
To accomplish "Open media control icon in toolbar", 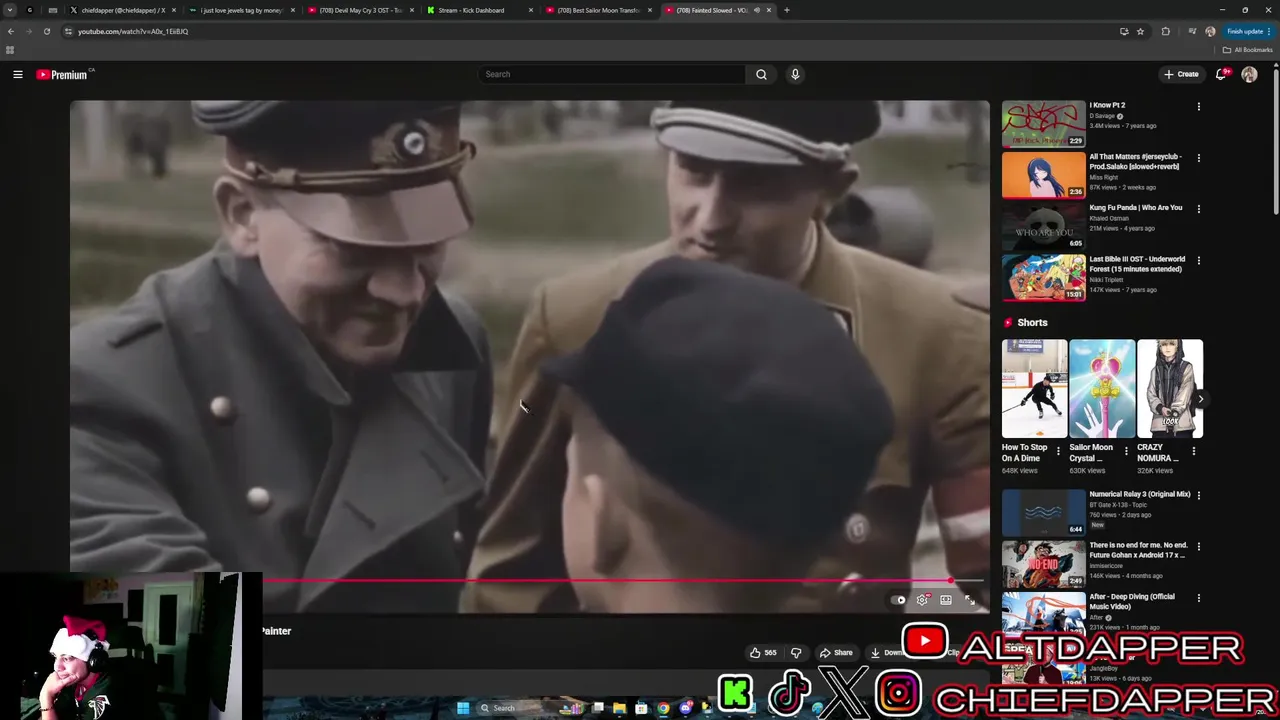I will tap(1192, 31).
